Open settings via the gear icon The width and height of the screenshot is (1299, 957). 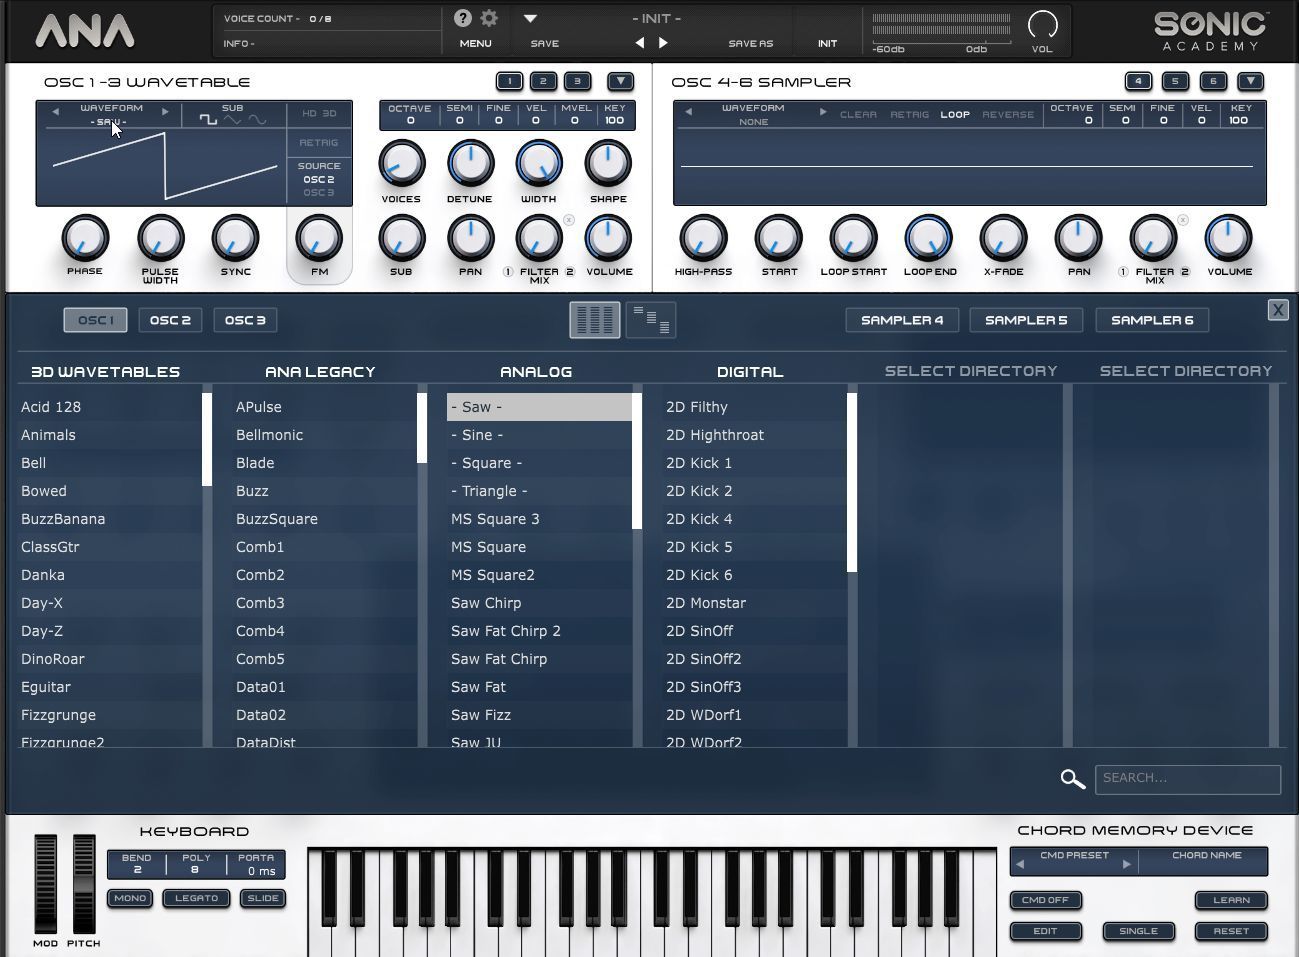(489, 18)
